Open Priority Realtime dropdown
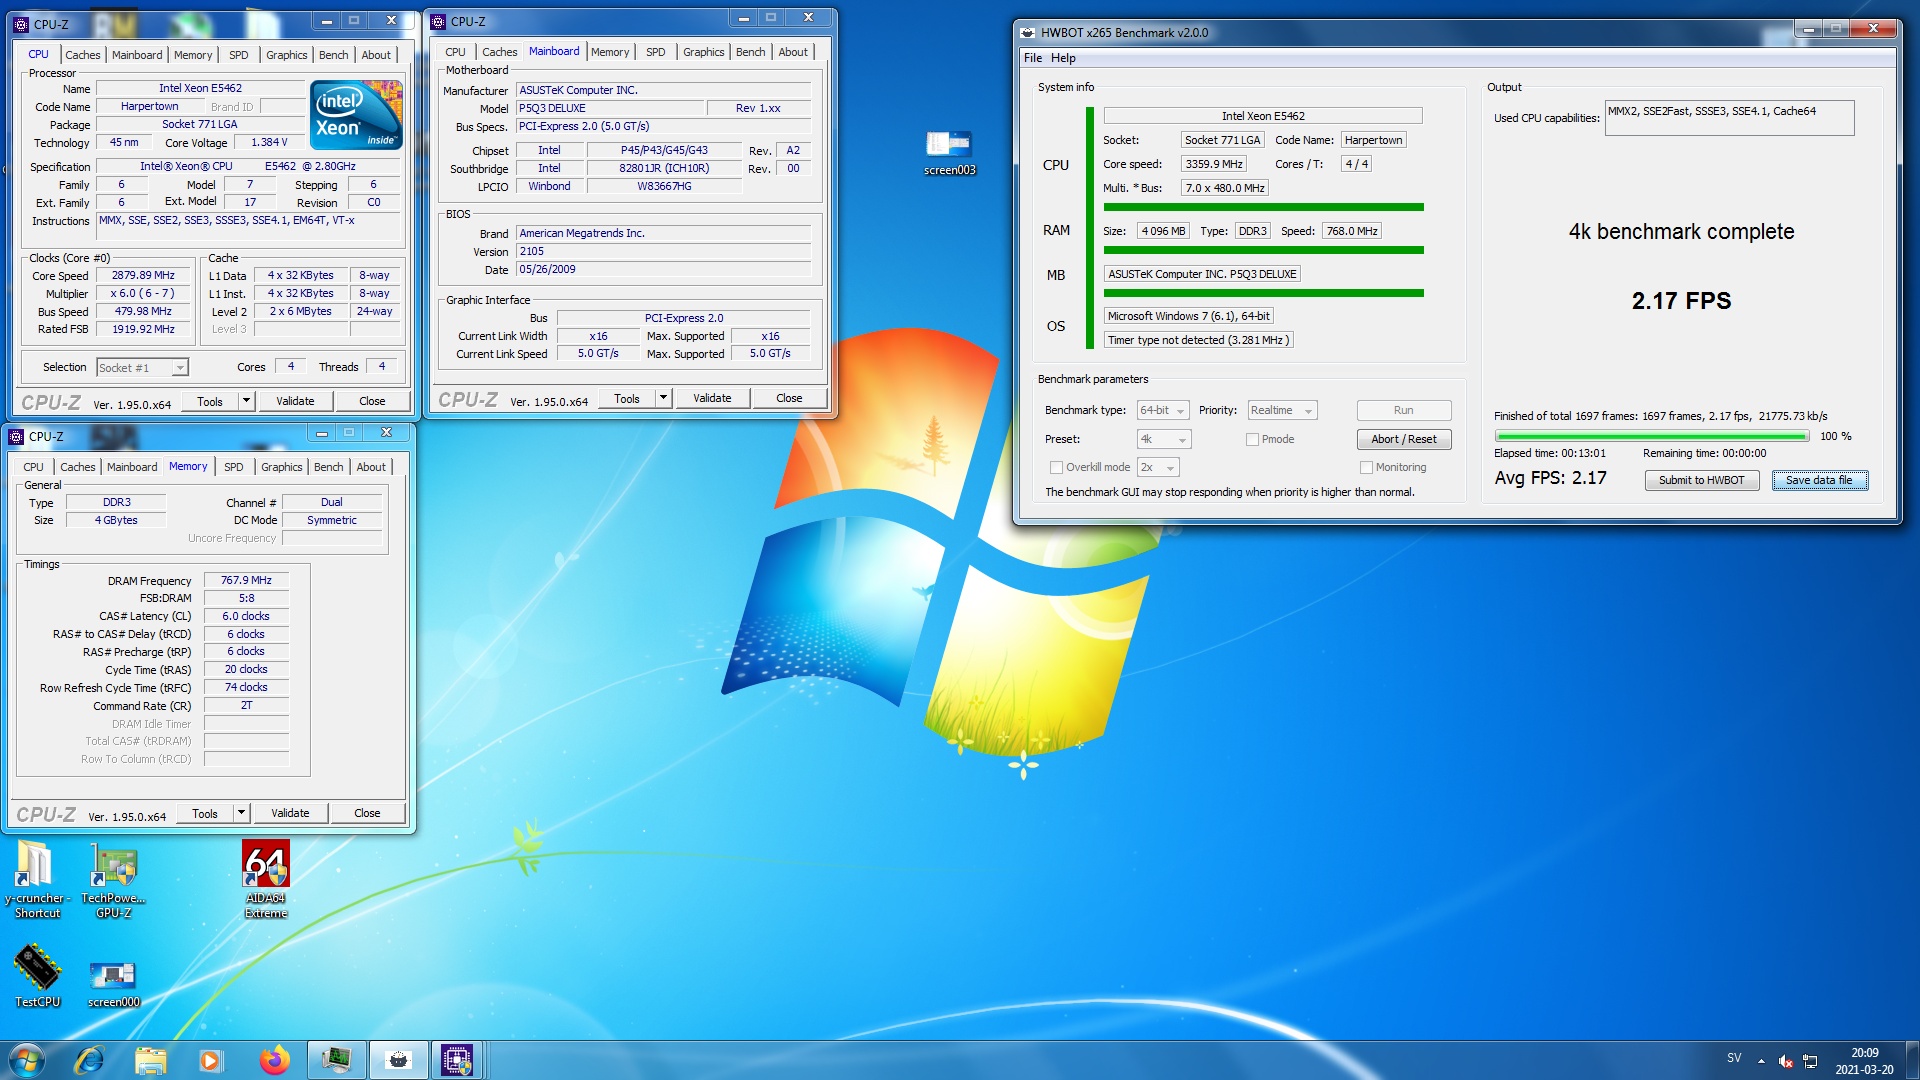1920x1080 pixels. tap(1282, 410)
